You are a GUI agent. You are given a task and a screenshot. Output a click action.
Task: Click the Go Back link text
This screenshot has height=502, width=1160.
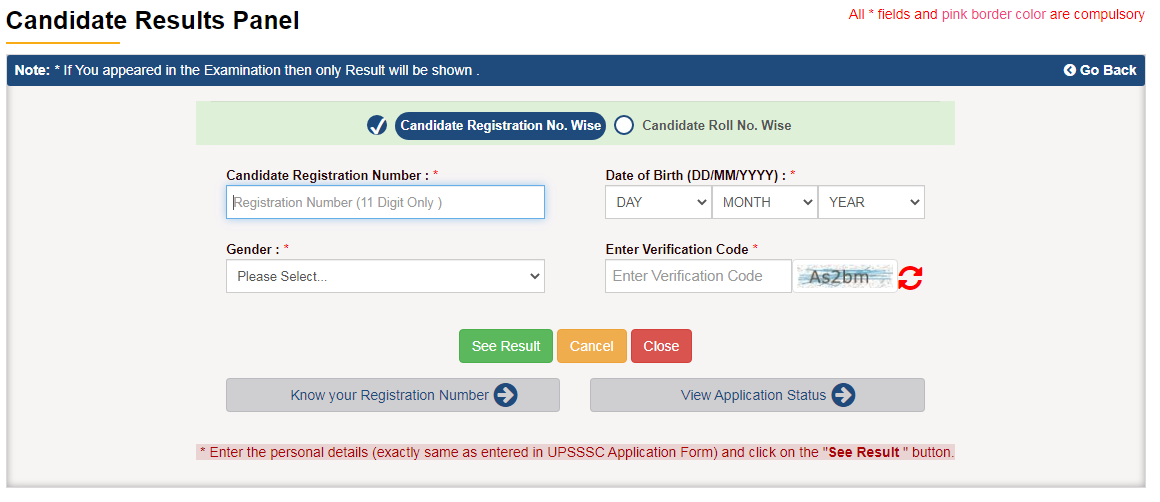tap(1108, 70)
